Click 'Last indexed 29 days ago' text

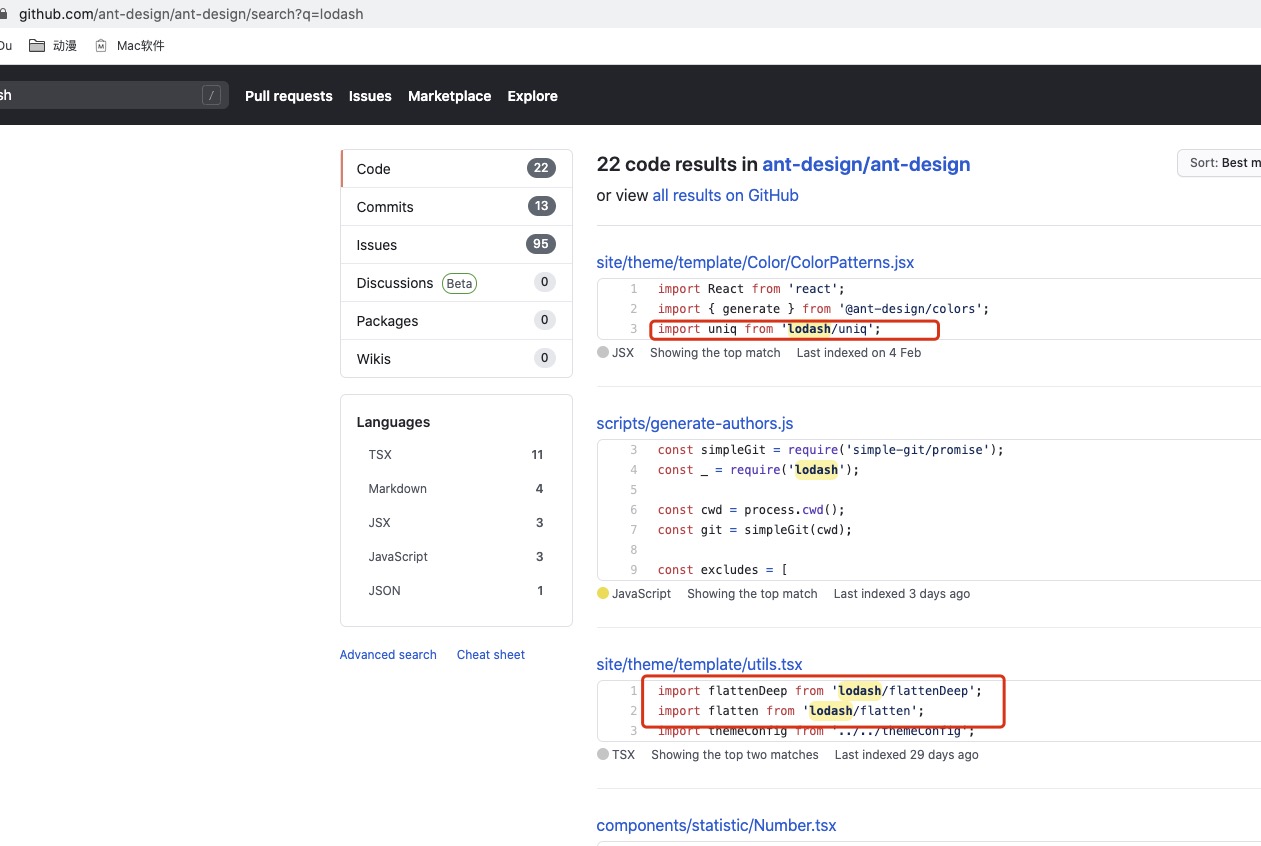click(x=907, y=755)
